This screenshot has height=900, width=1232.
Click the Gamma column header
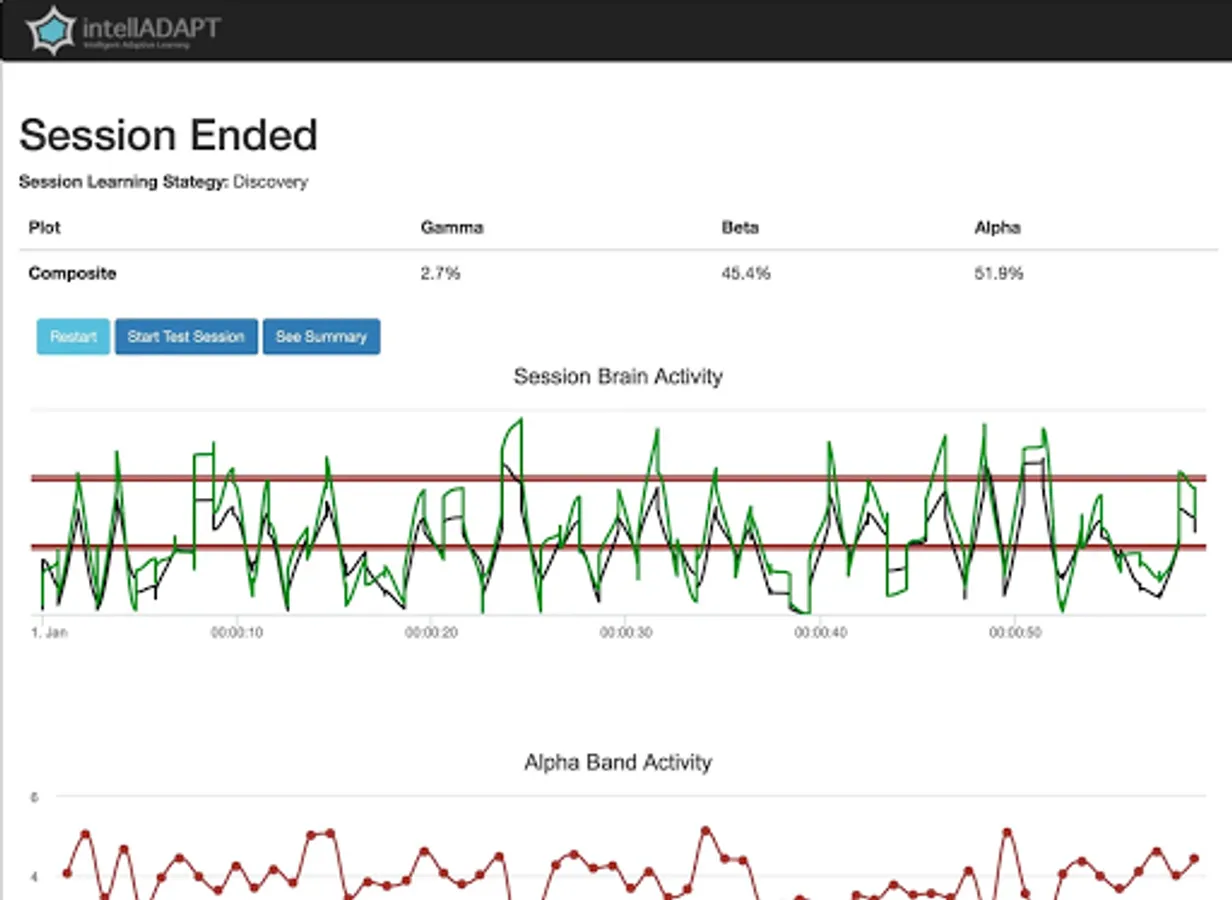pyautogui.click(x=452, y=227)
